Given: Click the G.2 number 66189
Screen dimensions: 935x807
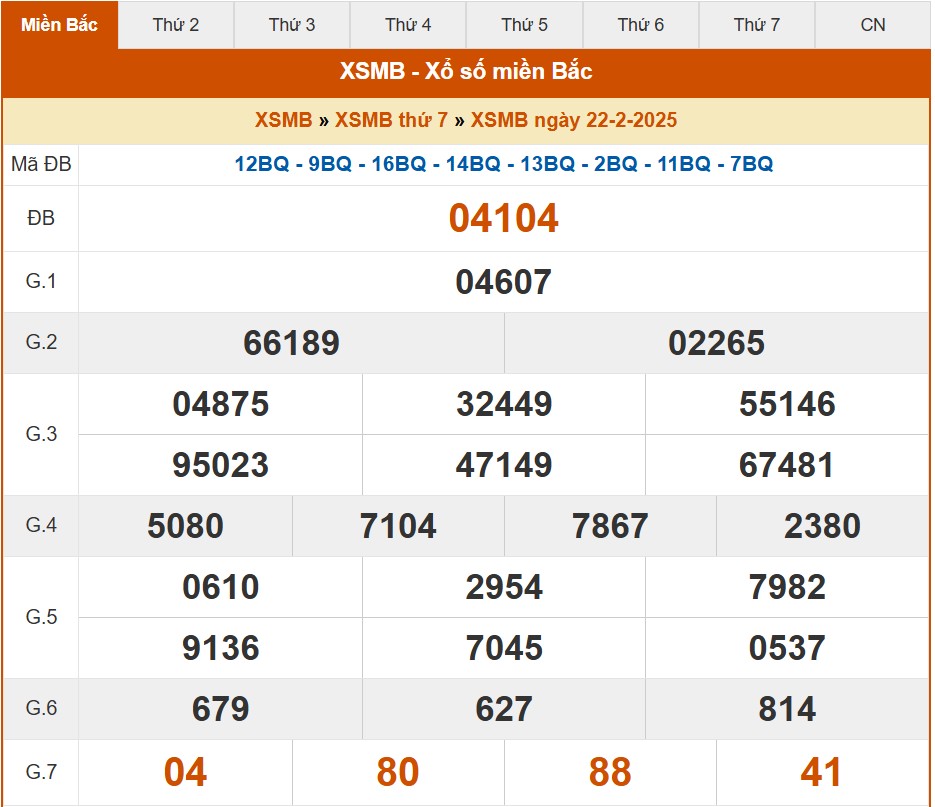Looking at the screenshot, I should (291, 343).
